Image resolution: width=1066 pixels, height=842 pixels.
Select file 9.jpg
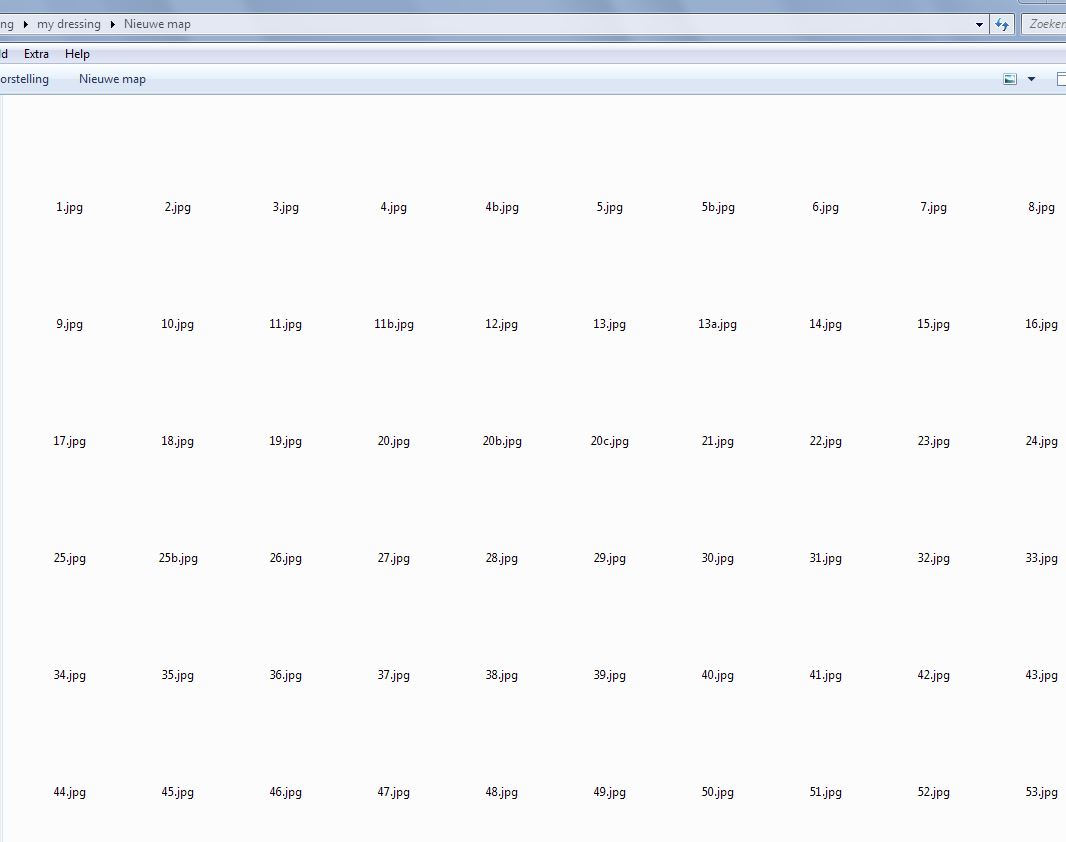pos(69,324)
